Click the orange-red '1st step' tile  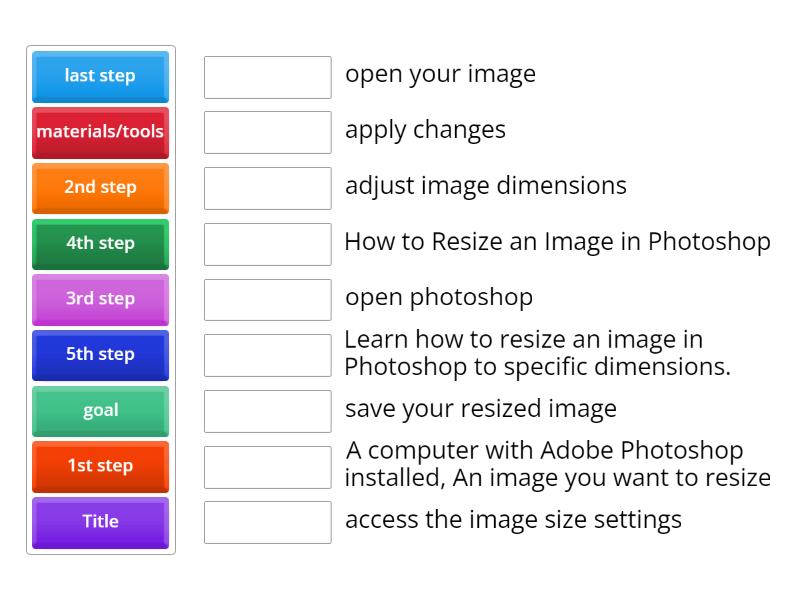tap(100, 466)
